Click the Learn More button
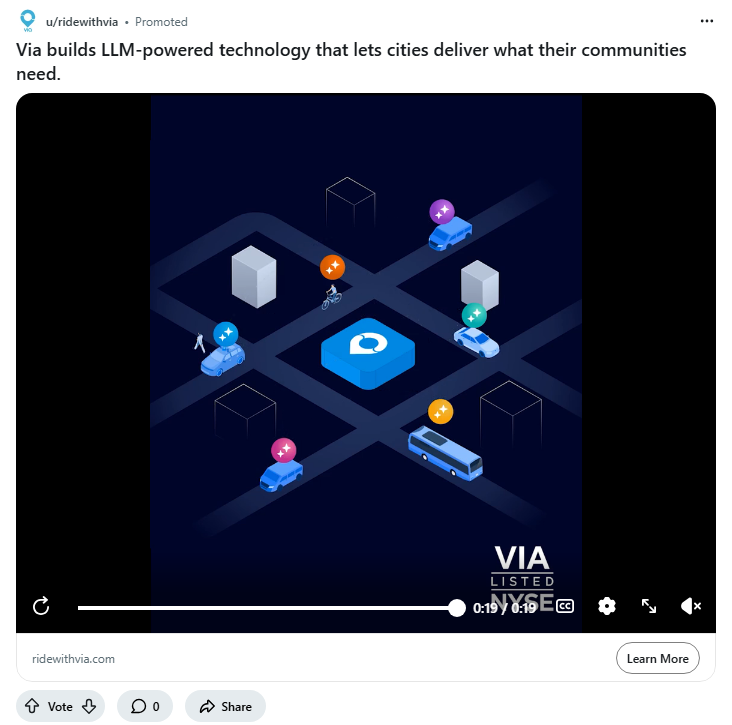 point(657,658)
